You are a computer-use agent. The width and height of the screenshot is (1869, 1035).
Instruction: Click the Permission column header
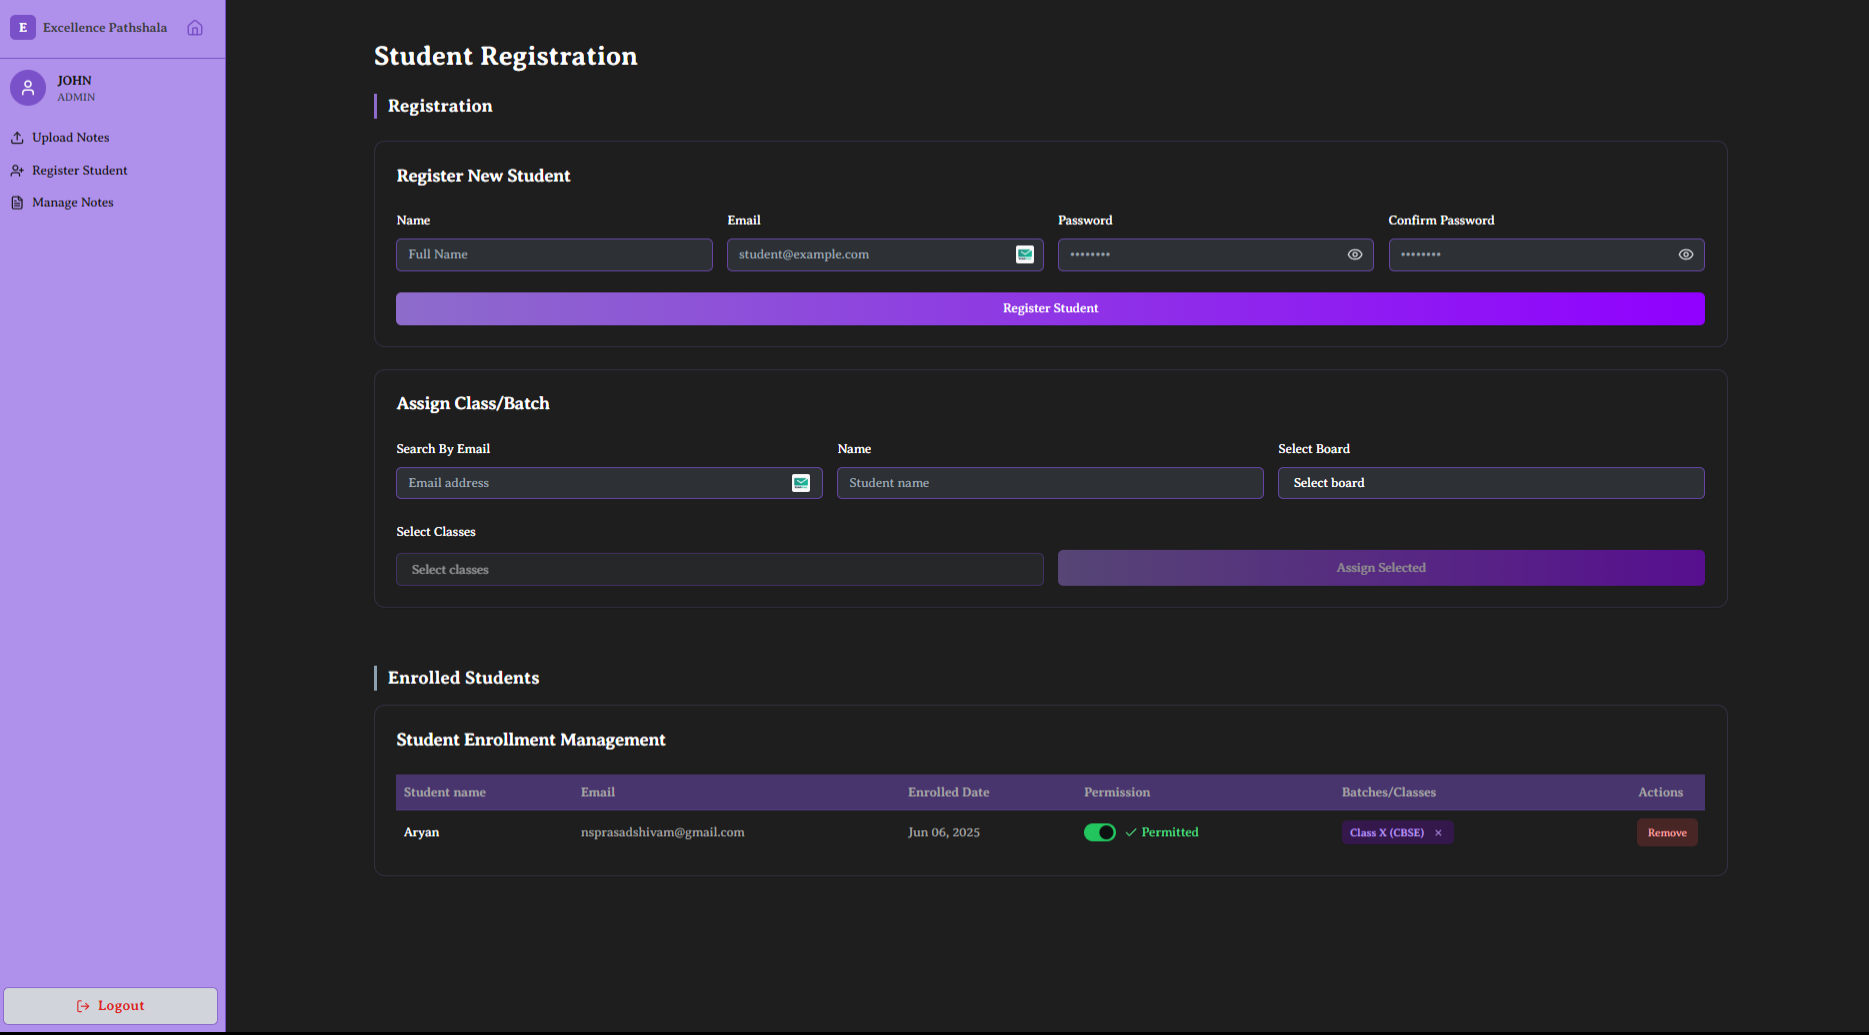click(x=1117, y=793)
